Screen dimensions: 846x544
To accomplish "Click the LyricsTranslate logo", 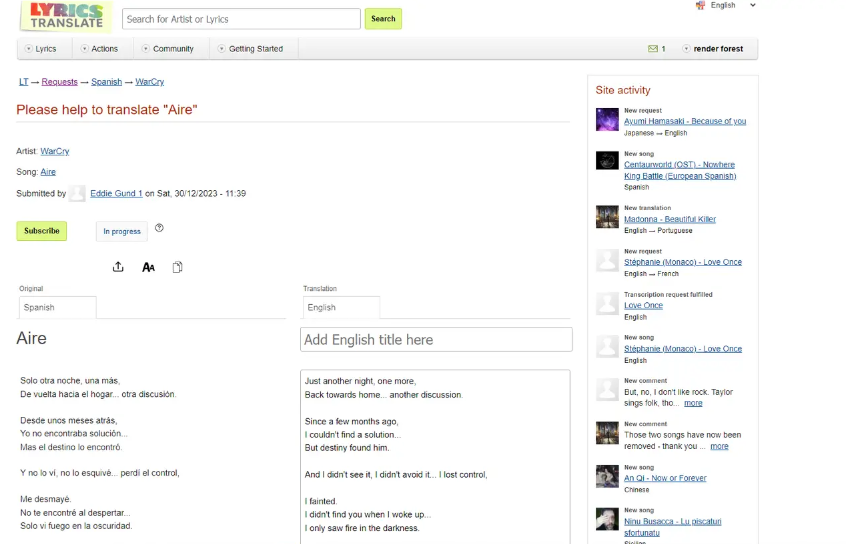I will [x=66, y=16].
